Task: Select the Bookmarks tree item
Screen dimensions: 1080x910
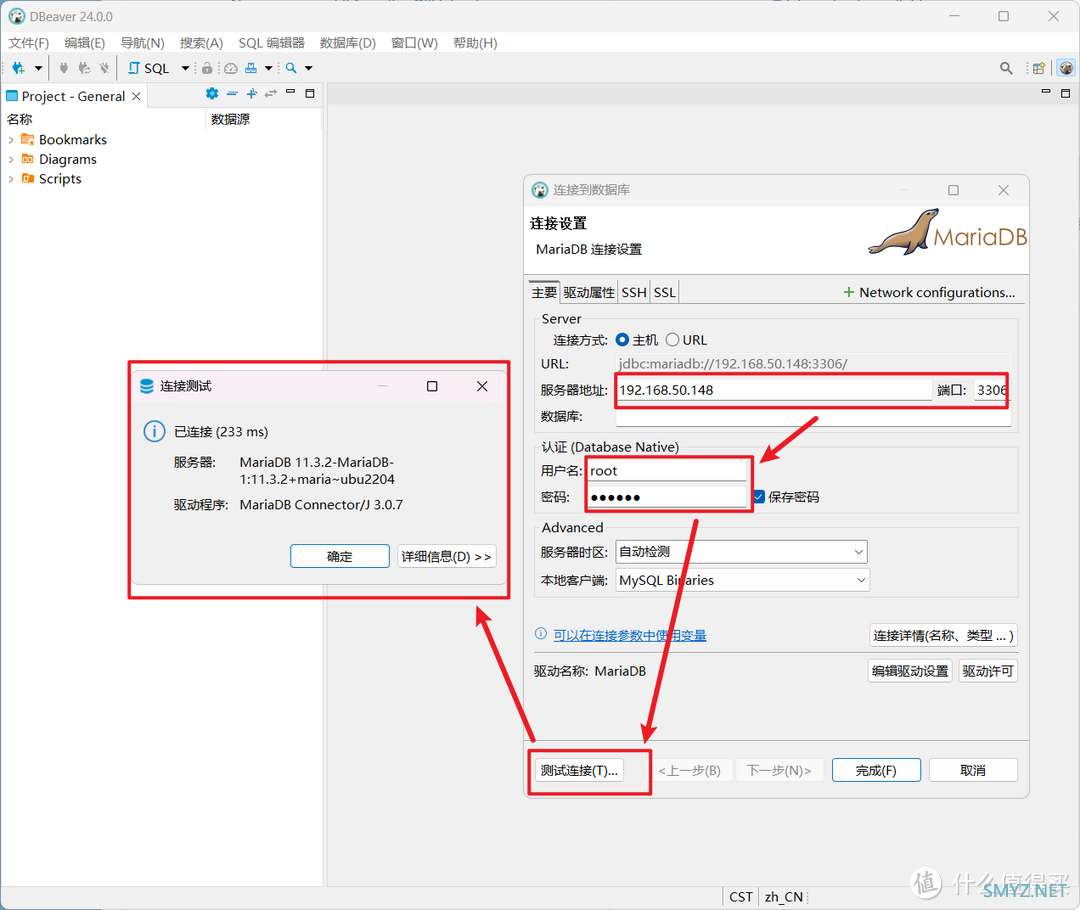Action: point(64,140)
